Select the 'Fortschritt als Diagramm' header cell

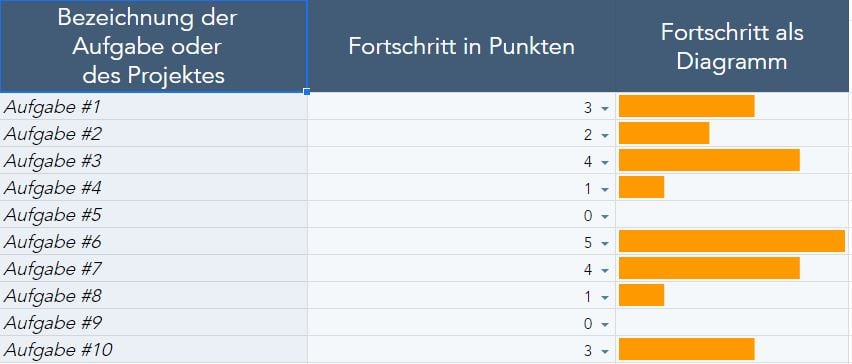pyautogui.click(x=732, y=46)
